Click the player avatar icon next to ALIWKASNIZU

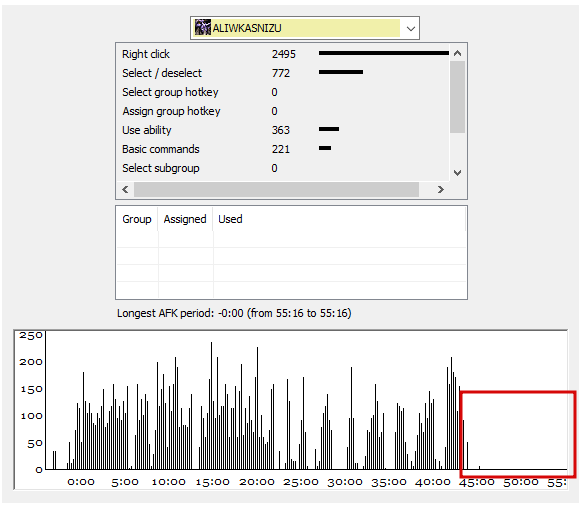(203, 28)
